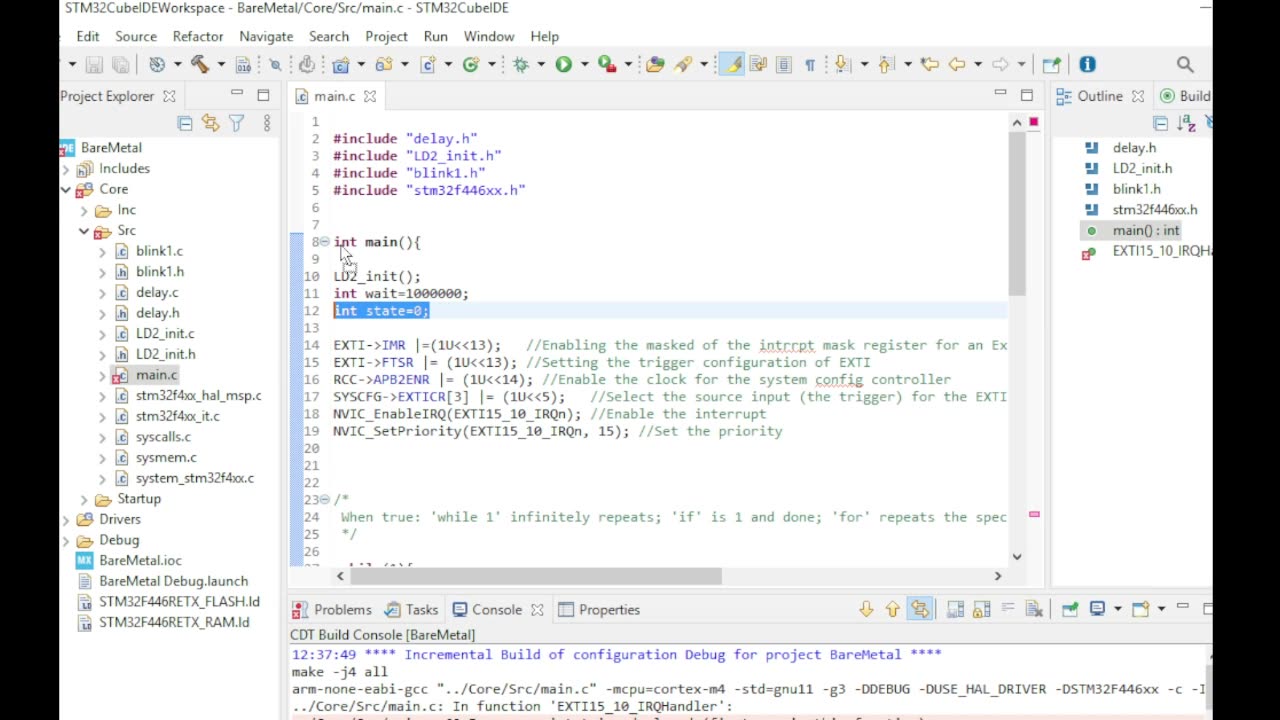
Task: Click the Search flashlight icon in toolbar
Action: [683, 64]
